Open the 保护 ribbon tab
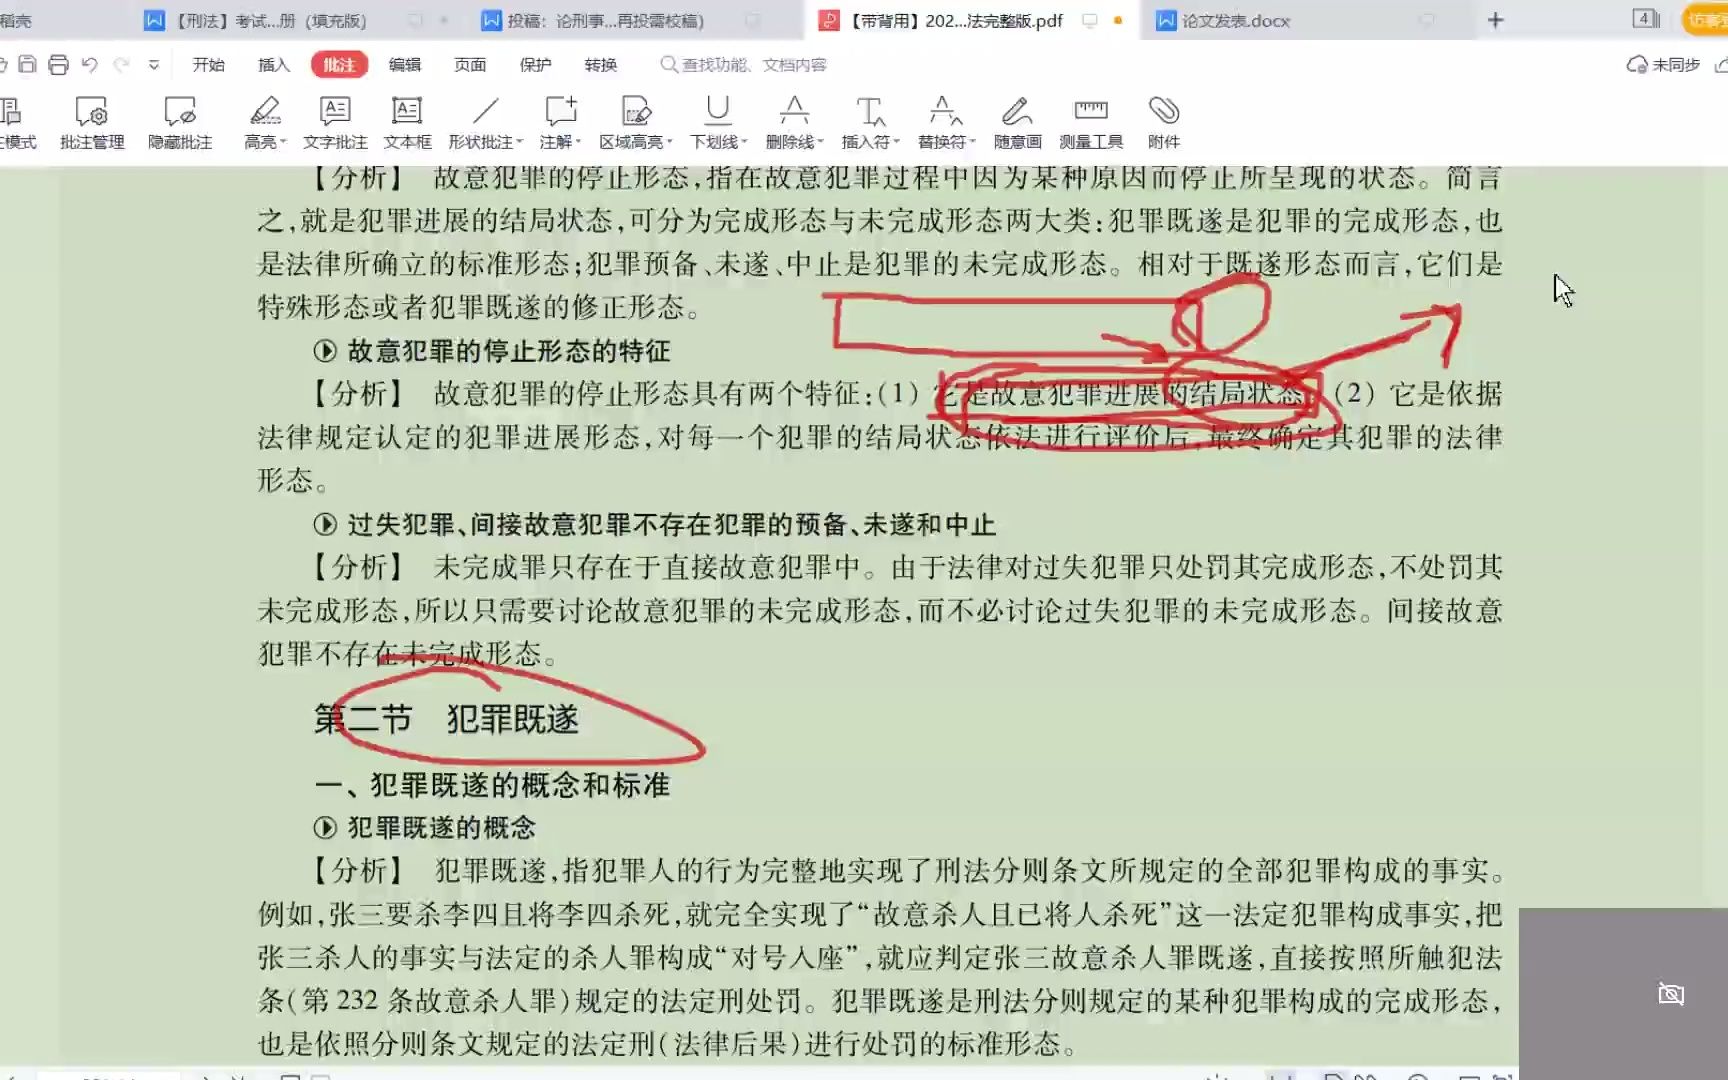The height and width of the screenshot is (1080, 1728). (535, 64)
